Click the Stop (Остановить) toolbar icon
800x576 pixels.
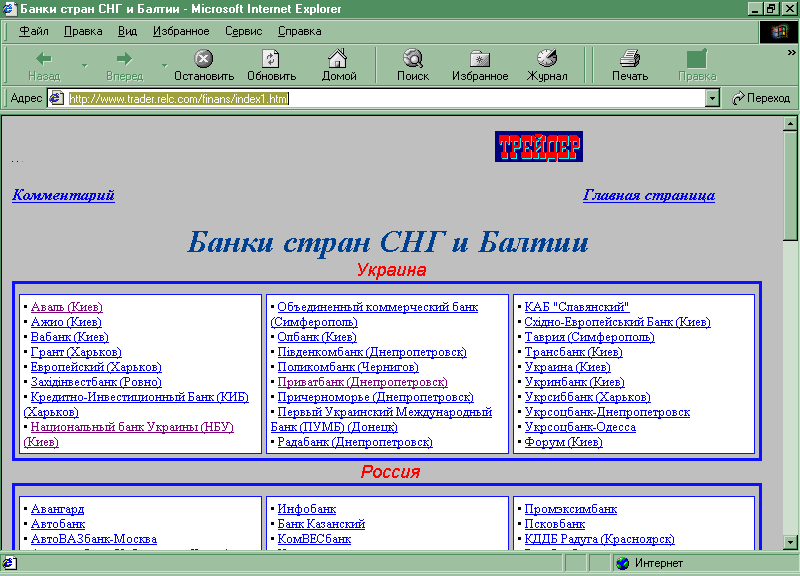(x=203, y=59)
